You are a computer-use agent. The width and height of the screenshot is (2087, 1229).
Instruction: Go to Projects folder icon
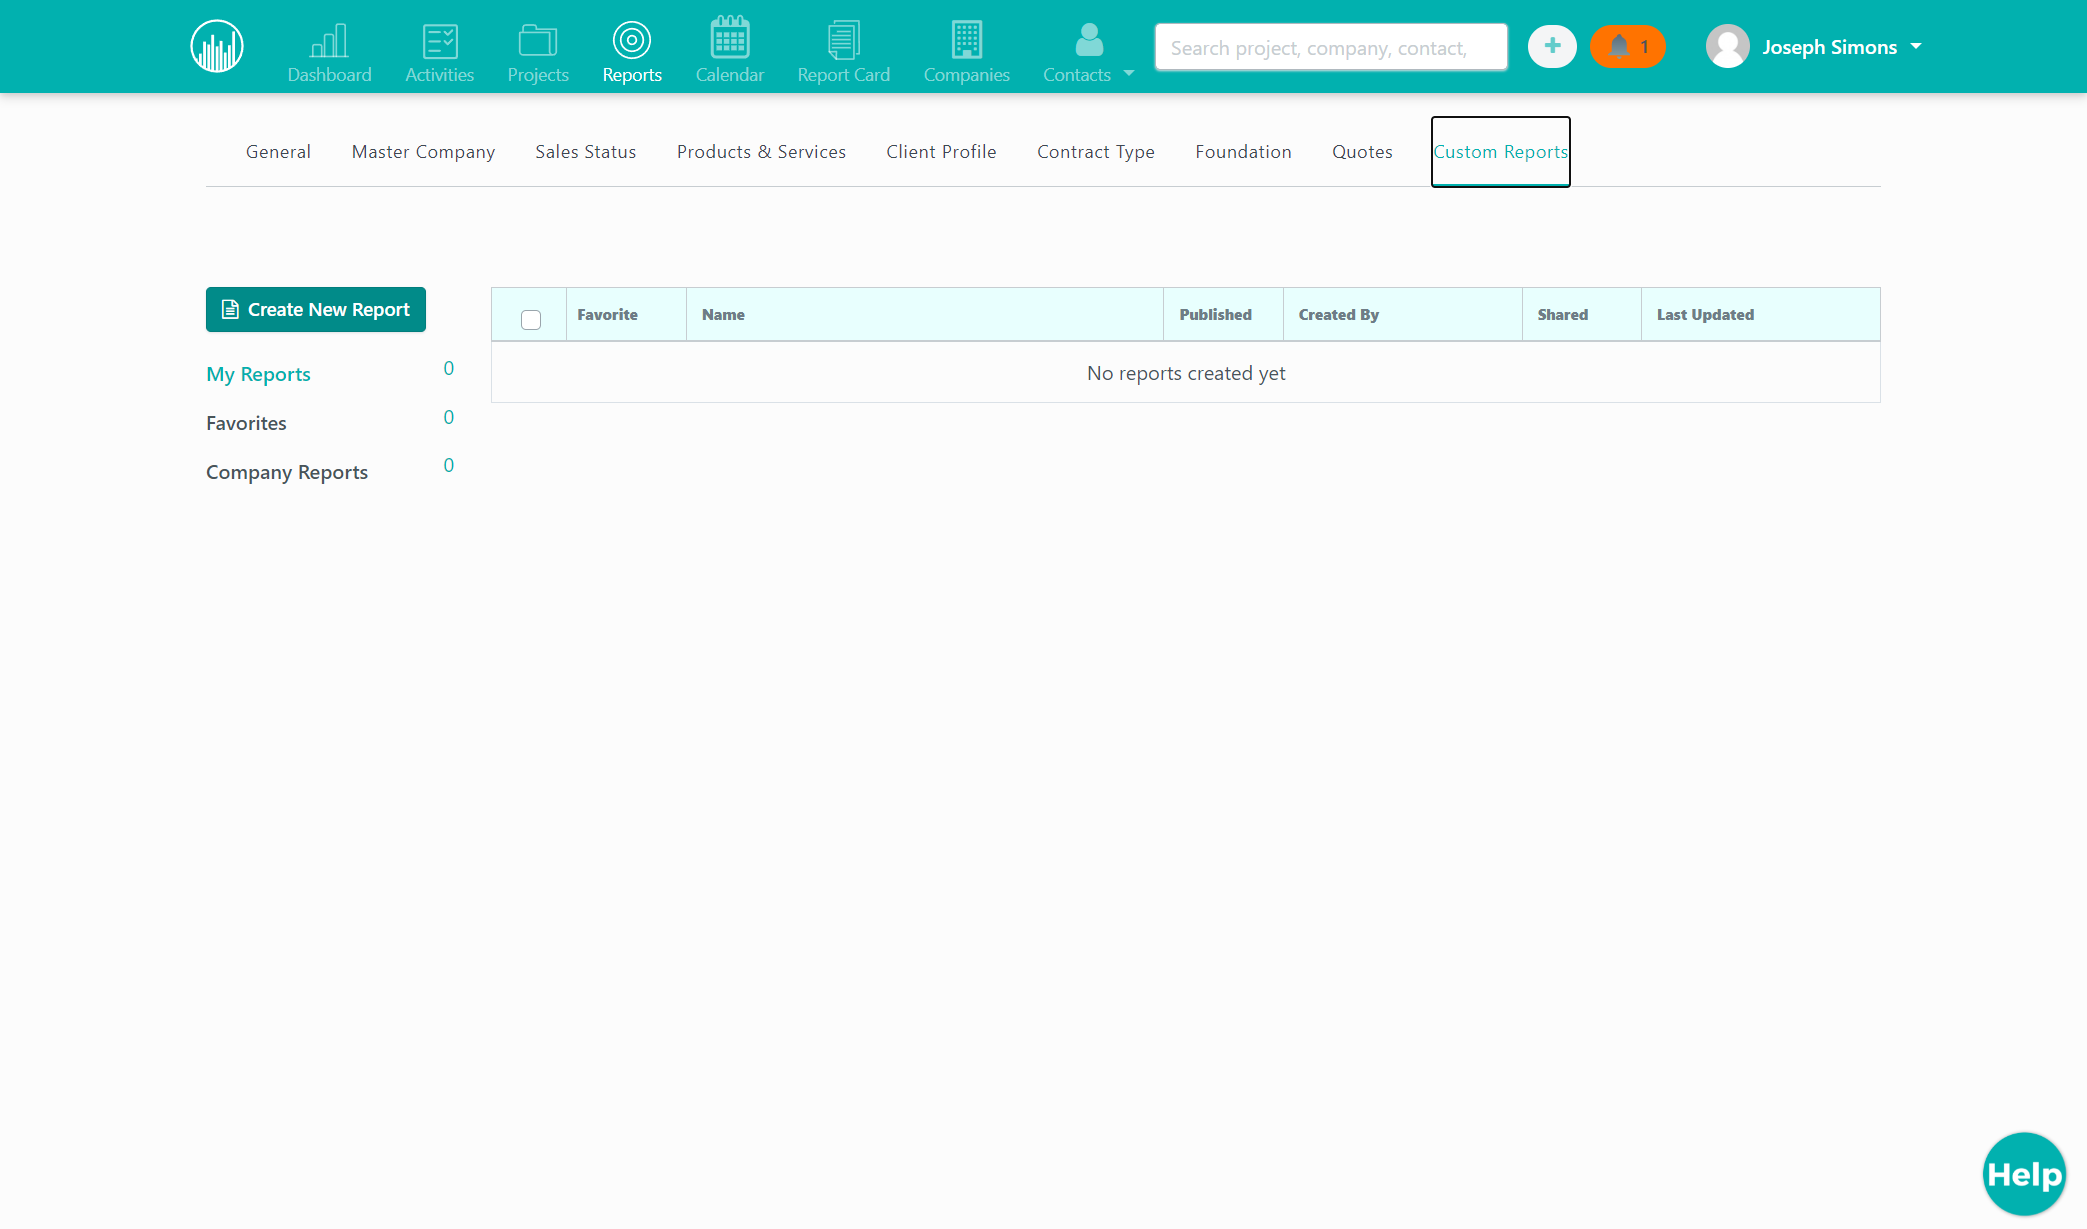point(538,41)
